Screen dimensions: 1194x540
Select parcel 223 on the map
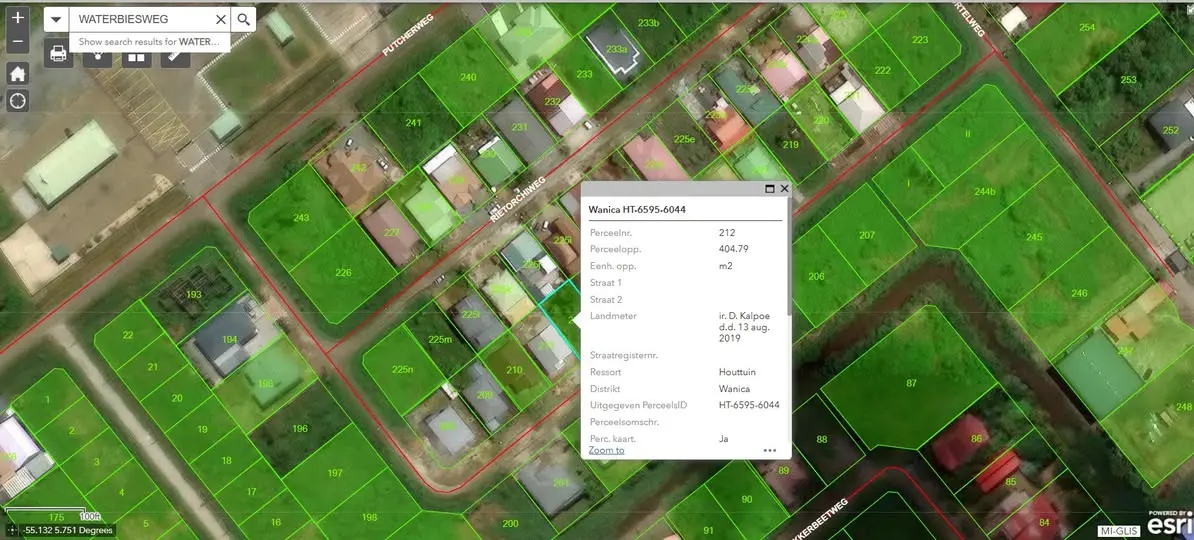[920, 40]
